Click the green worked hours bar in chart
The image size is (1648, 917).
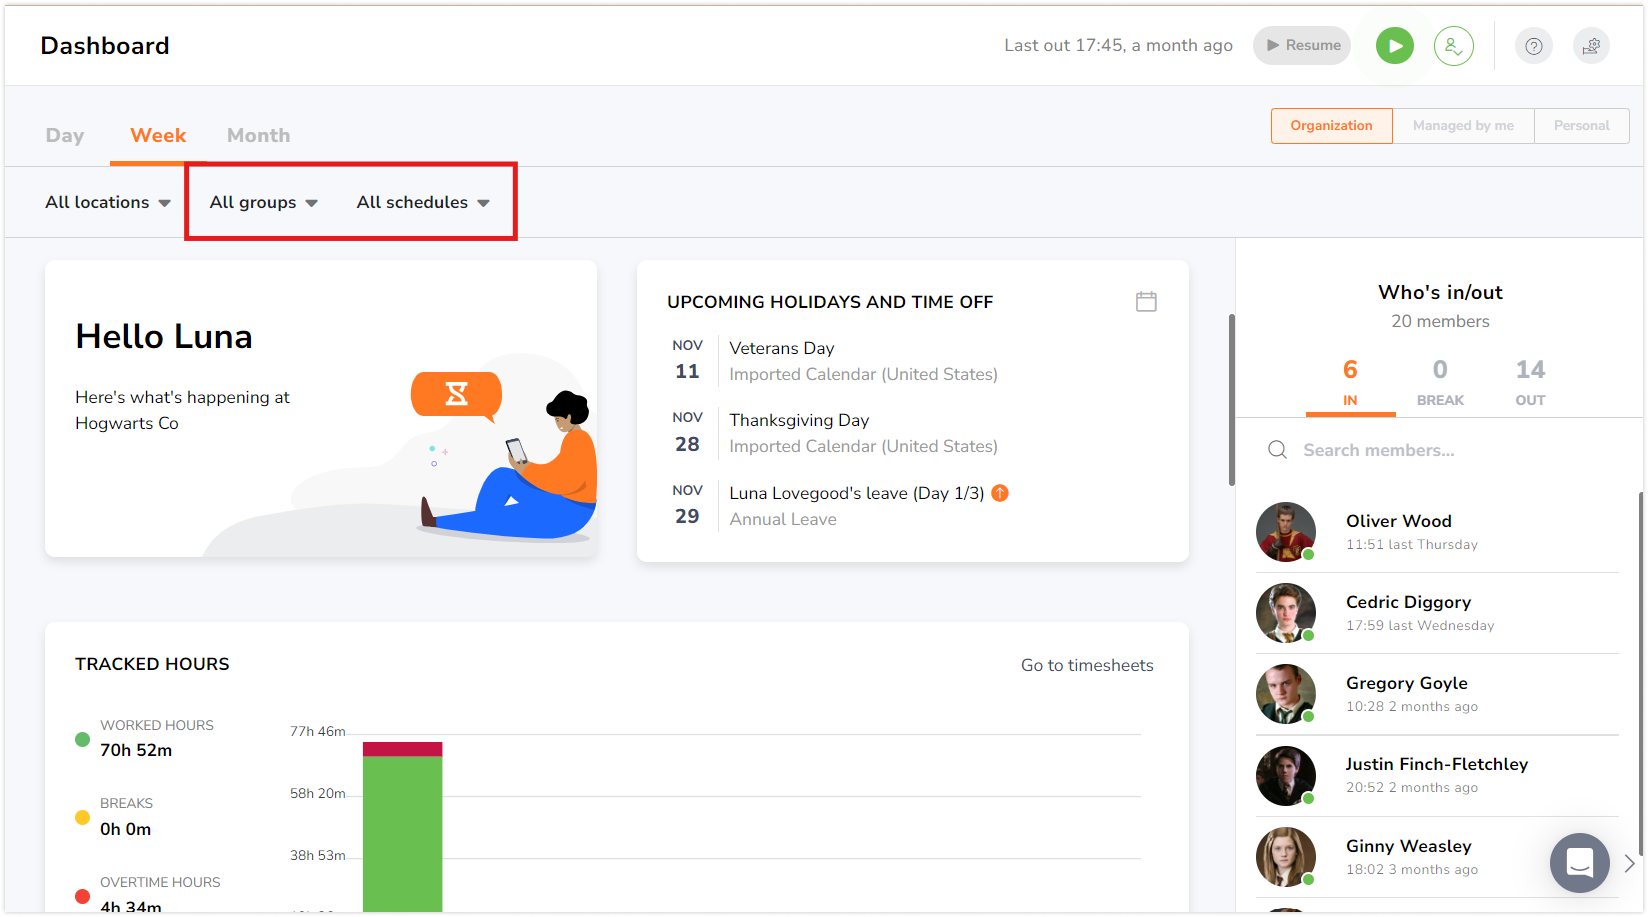coord(402,834)
